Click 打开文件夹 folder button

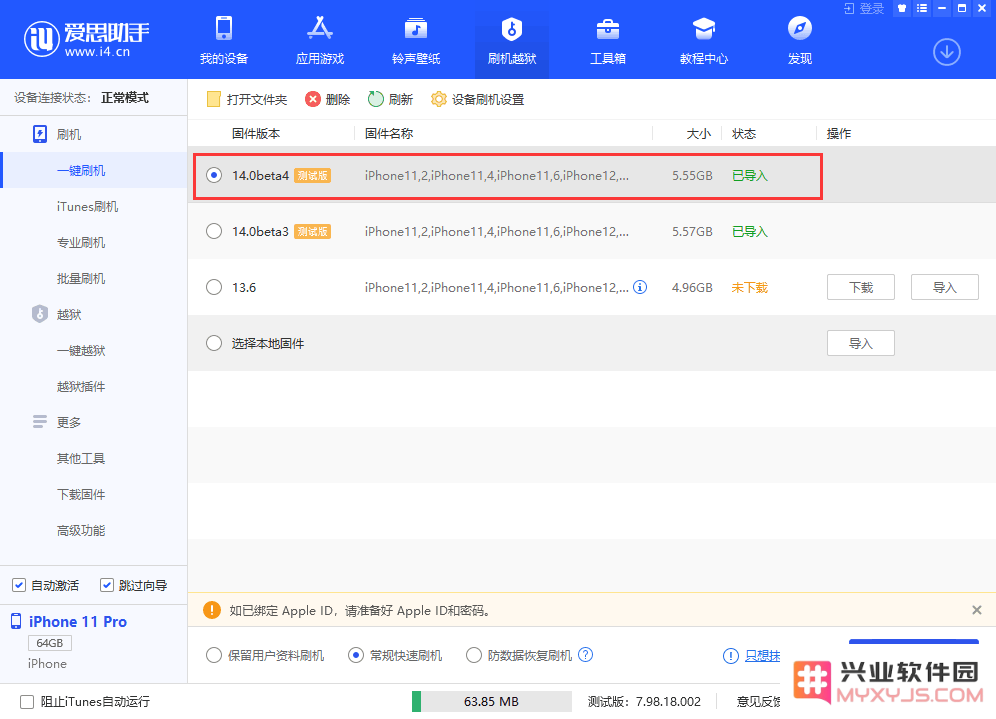point(247,99)
